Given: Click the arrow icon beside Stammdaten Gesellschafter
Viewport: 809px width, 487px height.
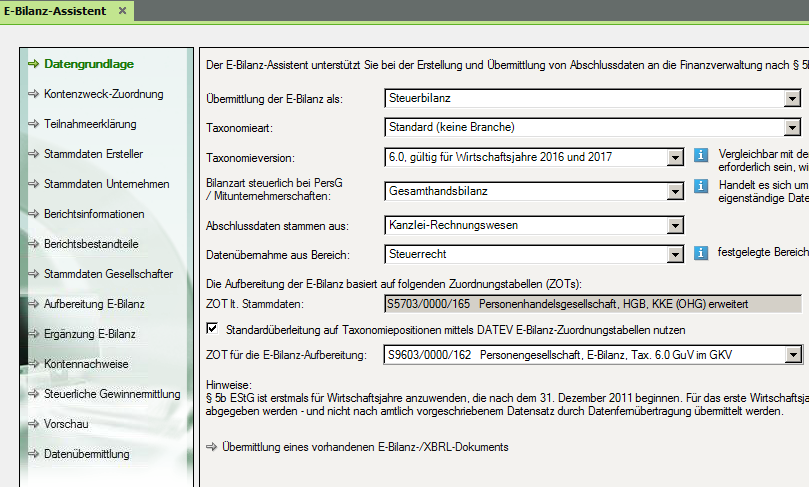Looking at the screenshot, I should [x=34, y=273].
